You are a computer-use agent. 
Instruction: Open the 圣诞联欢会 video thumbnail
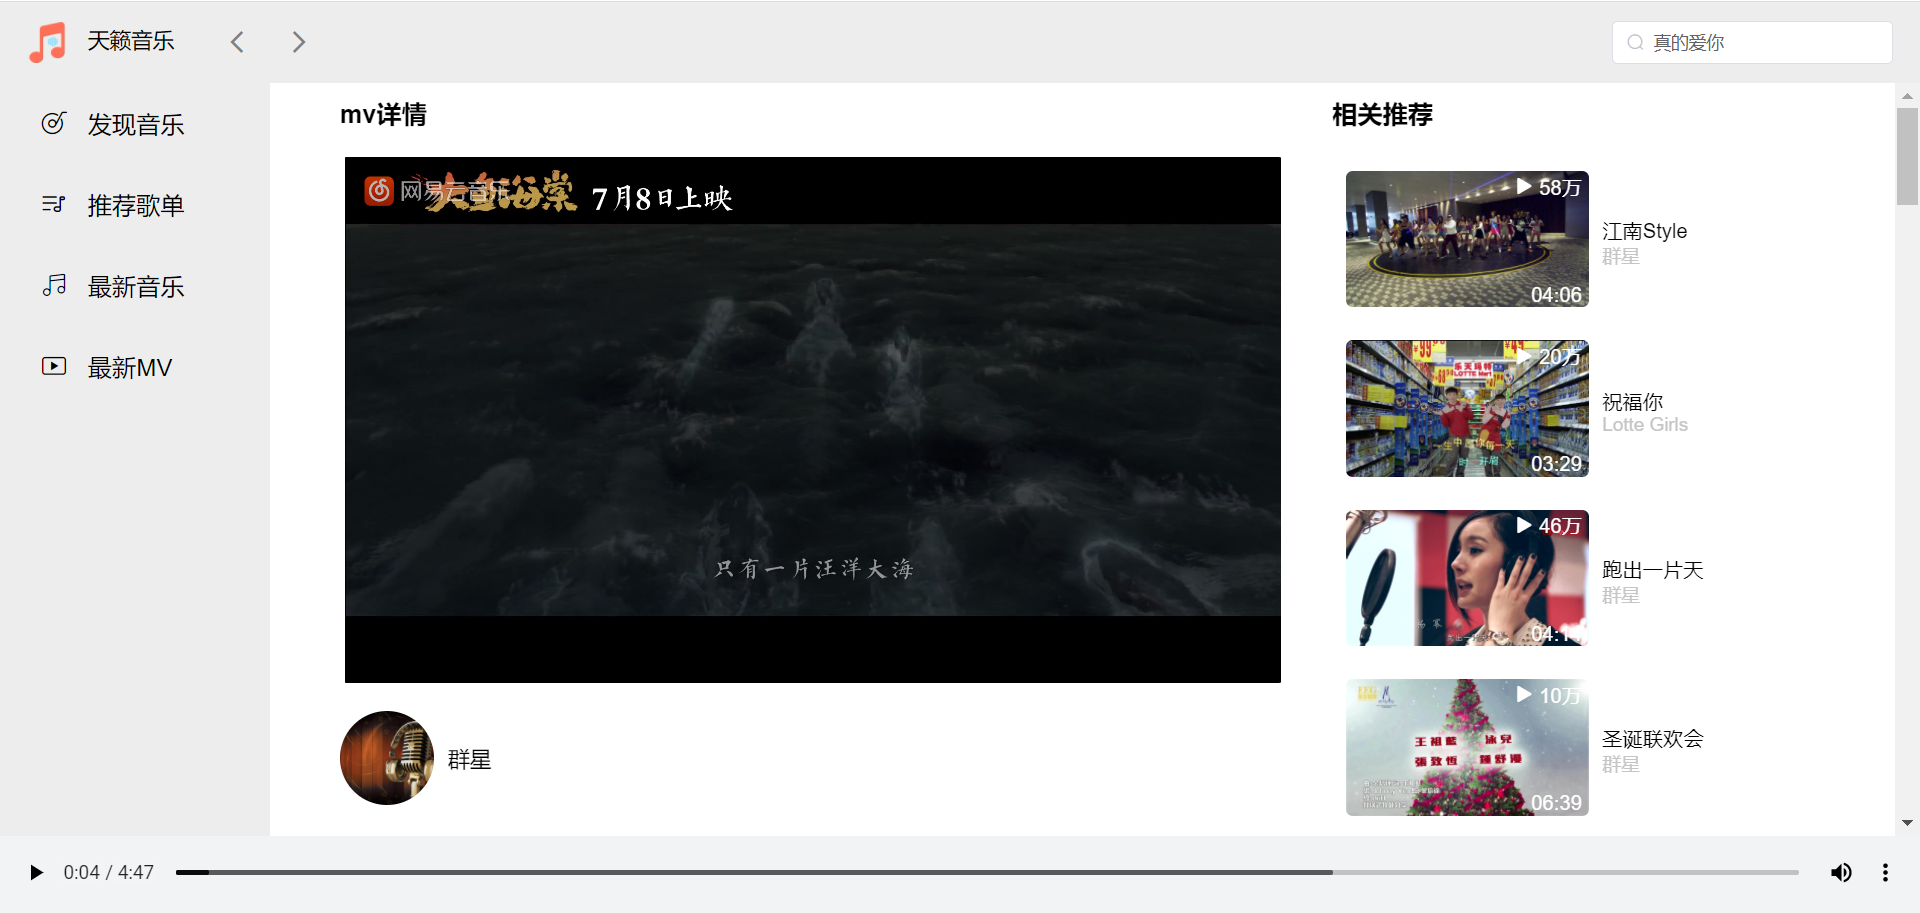point(1467,747)
